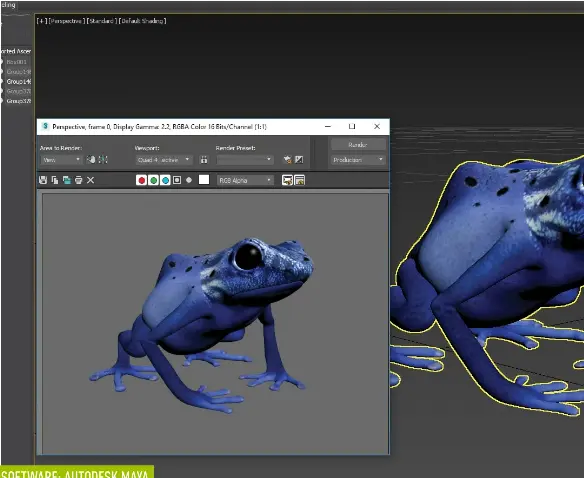Click the Copy Image icon

pos(55,180)
